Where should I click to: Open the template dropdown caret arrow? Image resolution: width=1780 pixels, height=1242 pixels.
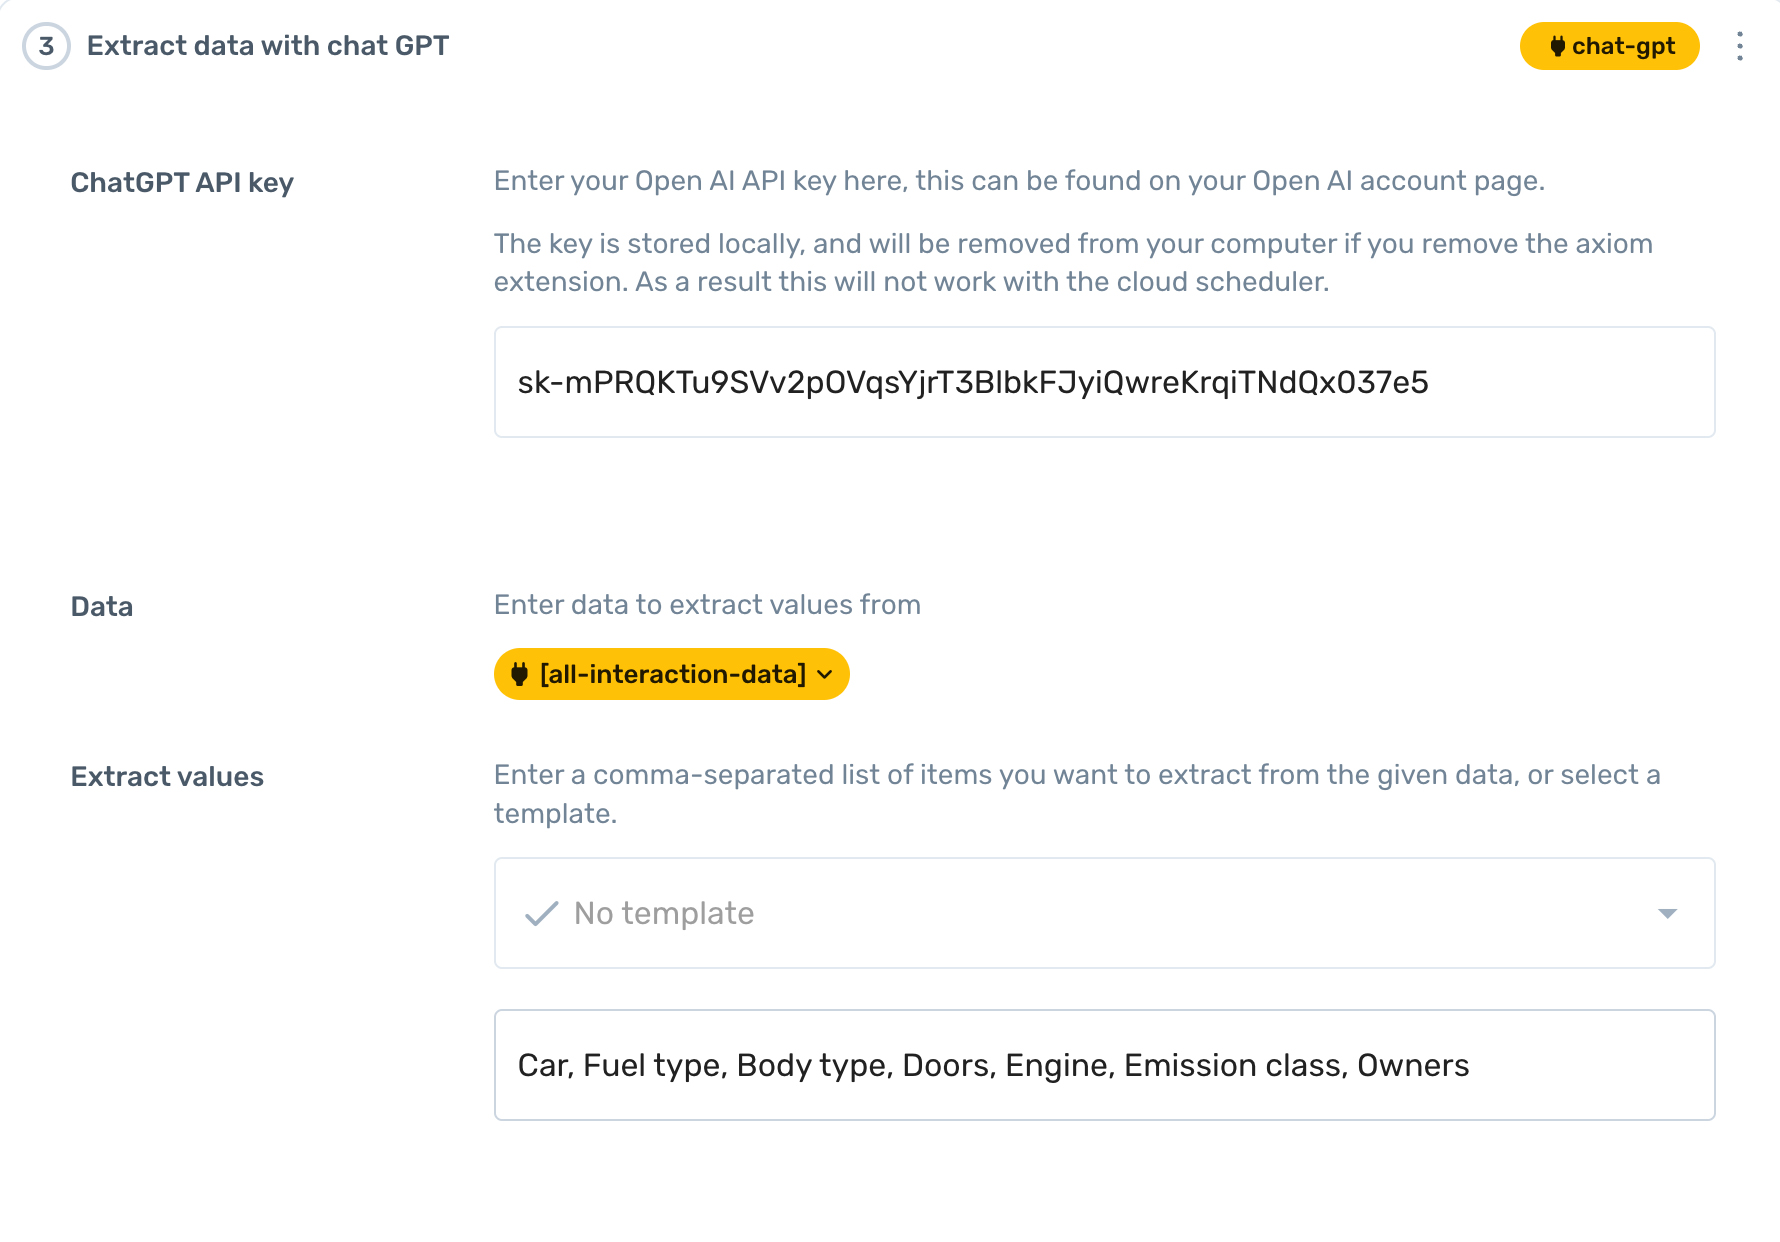[1667, 913]
